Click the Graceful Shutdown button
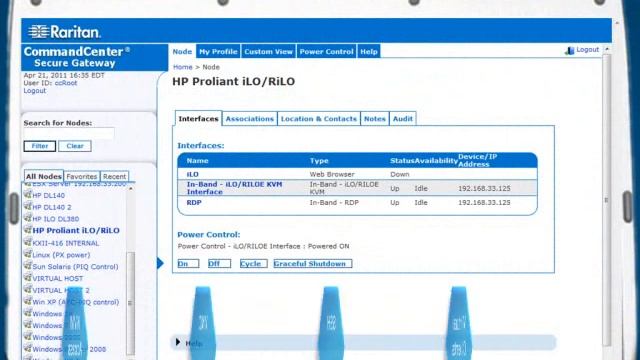Viewport: 640px width, 360px height. tap(313, 264)
